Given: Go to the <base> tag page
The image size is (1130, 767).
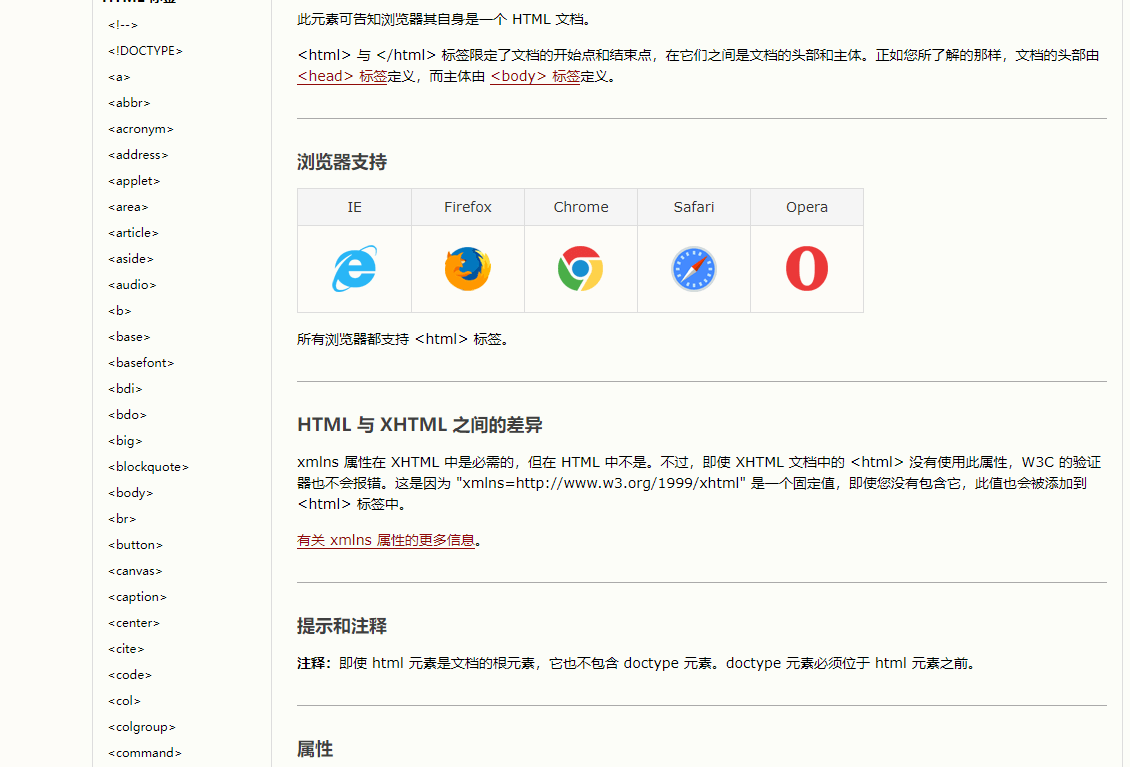Looking at the screenshot, I should click(x=129, y=336).
